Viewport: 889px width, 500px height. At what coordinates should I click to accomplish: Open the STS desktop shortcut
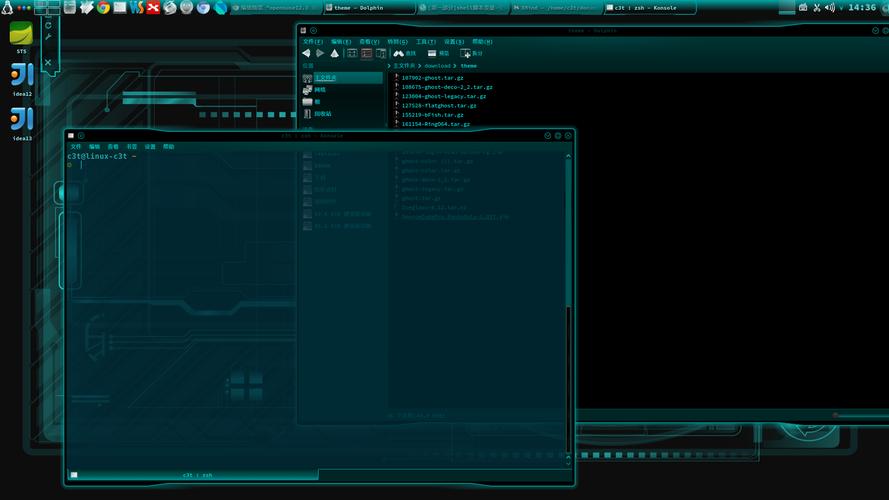(21, 34)
